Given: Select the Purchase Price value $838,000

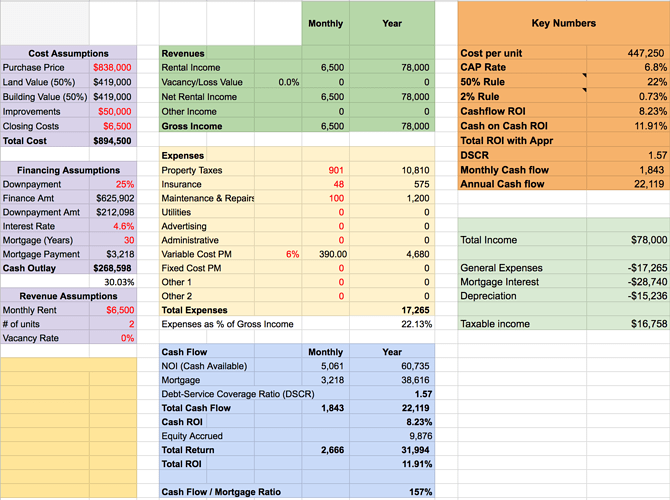Looking at the screenshot, I should (x=111, y=67).
